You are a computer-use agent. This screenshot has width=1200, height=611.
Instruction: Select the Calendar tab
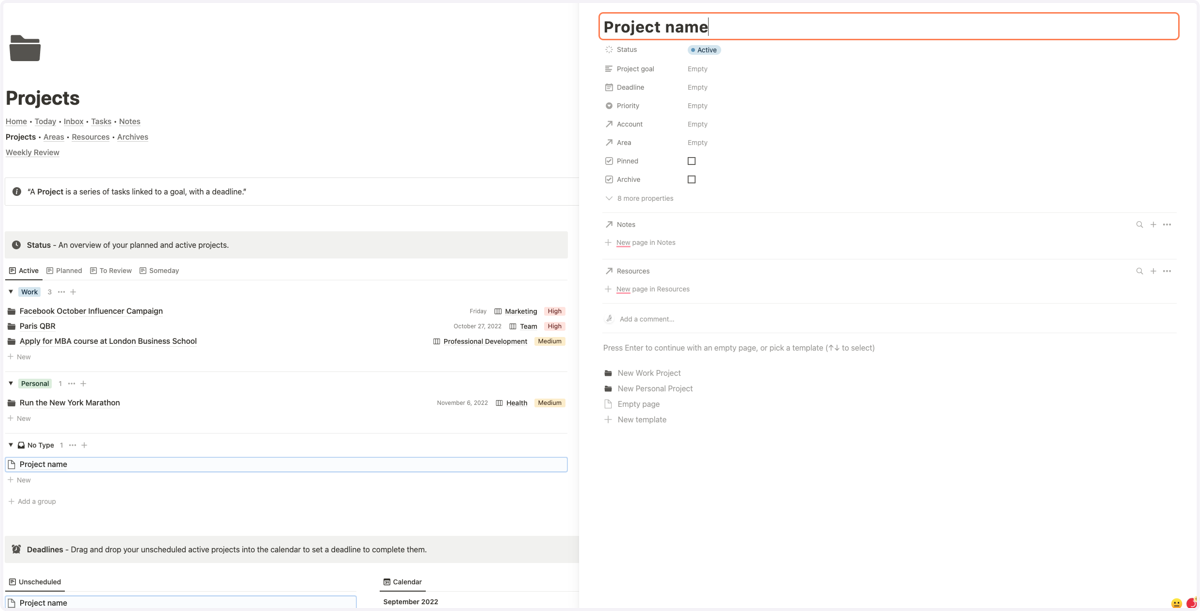coord(402,582)
